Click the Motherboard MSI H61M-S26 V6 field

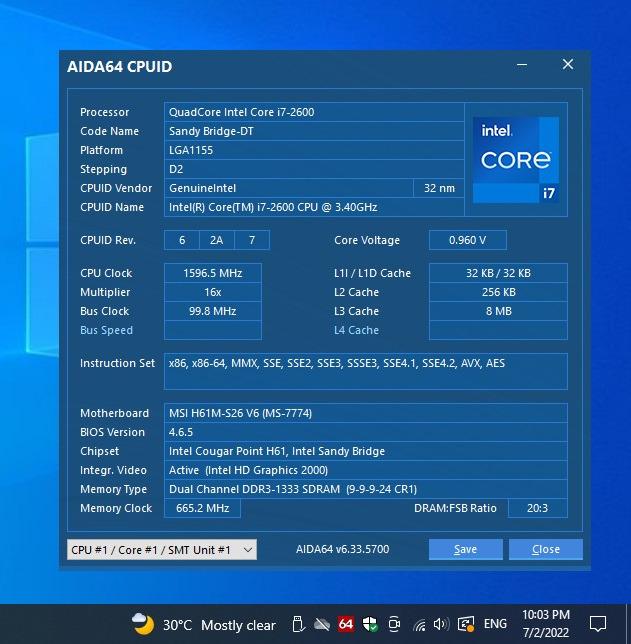pos(366,413)
